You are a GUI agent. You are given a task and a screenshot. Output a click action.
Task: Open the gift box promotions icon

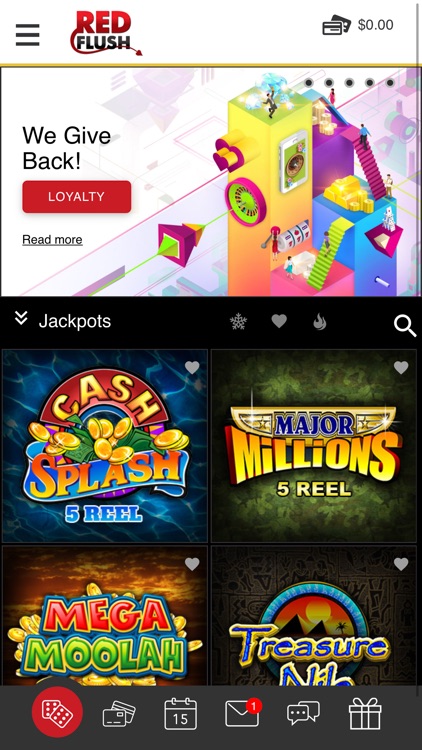(365, 714)
